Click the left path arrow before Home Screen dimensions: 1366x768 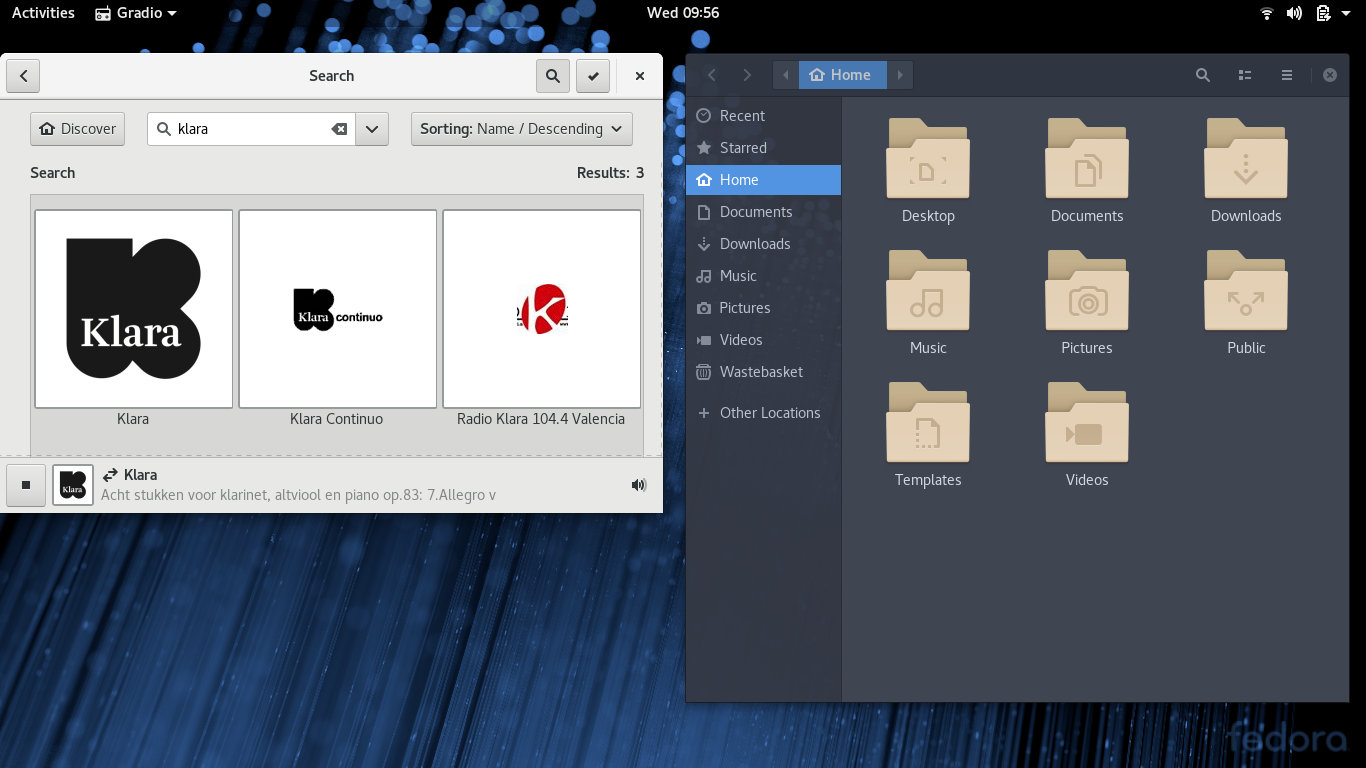(786, 75)
